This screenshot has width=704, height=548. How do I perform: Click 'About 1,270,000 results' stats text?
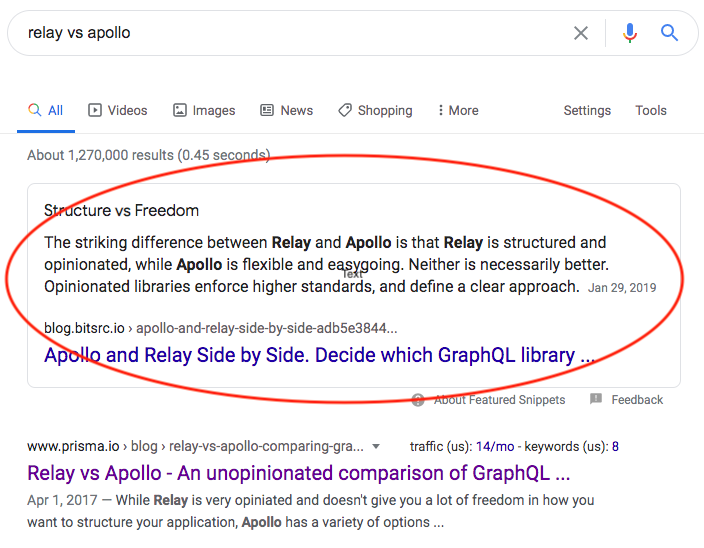[x=149, y=155]
